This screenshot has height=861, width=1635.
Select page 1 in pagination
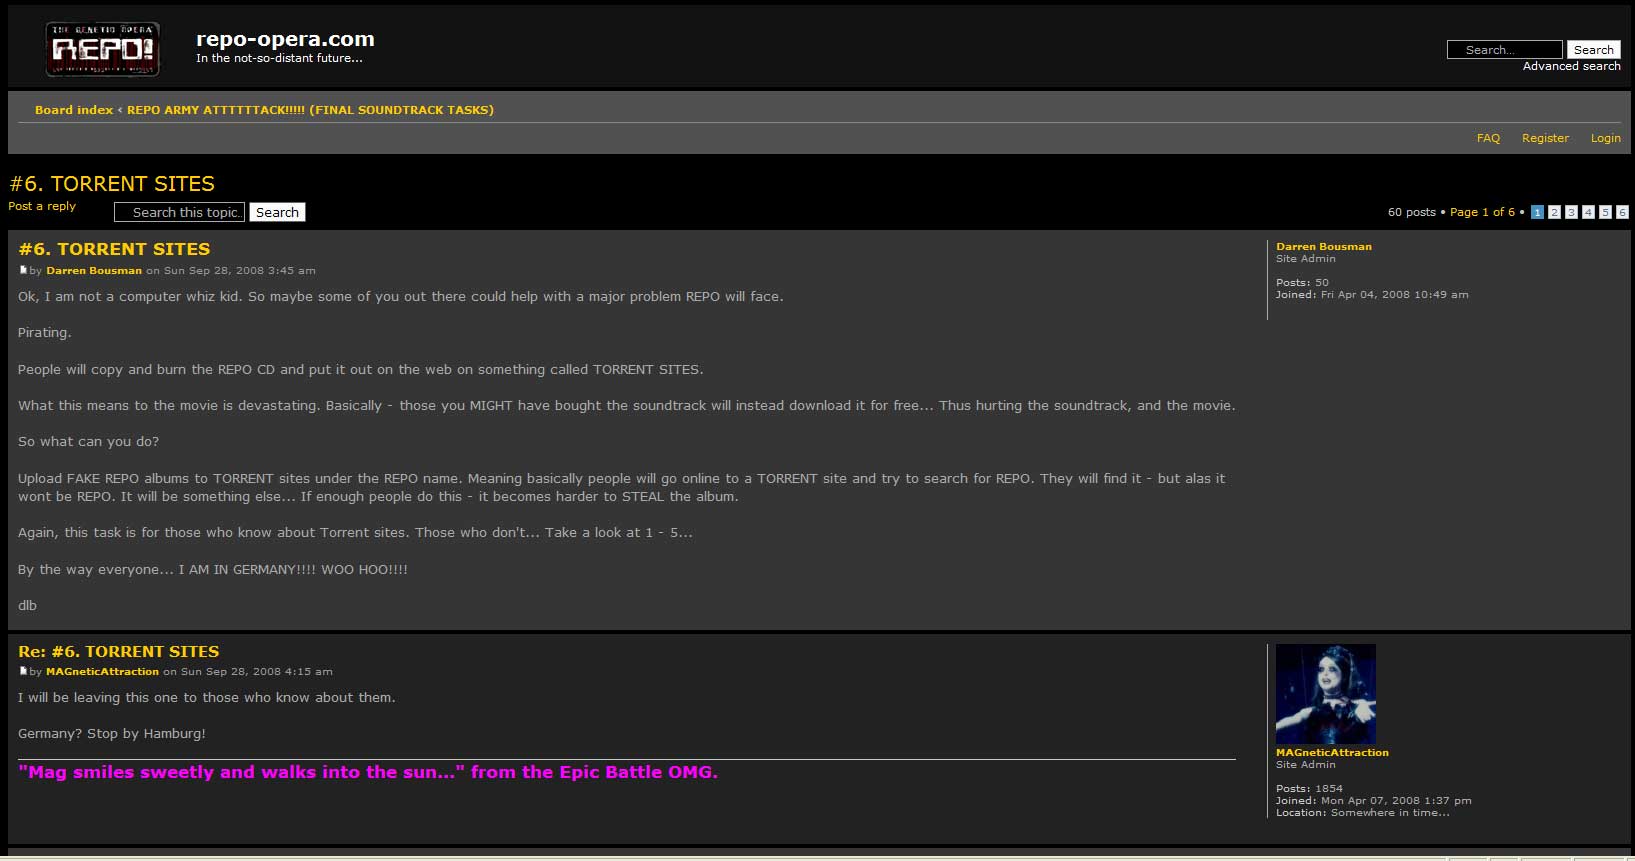pyautogui.click(x=1537, y=212)
